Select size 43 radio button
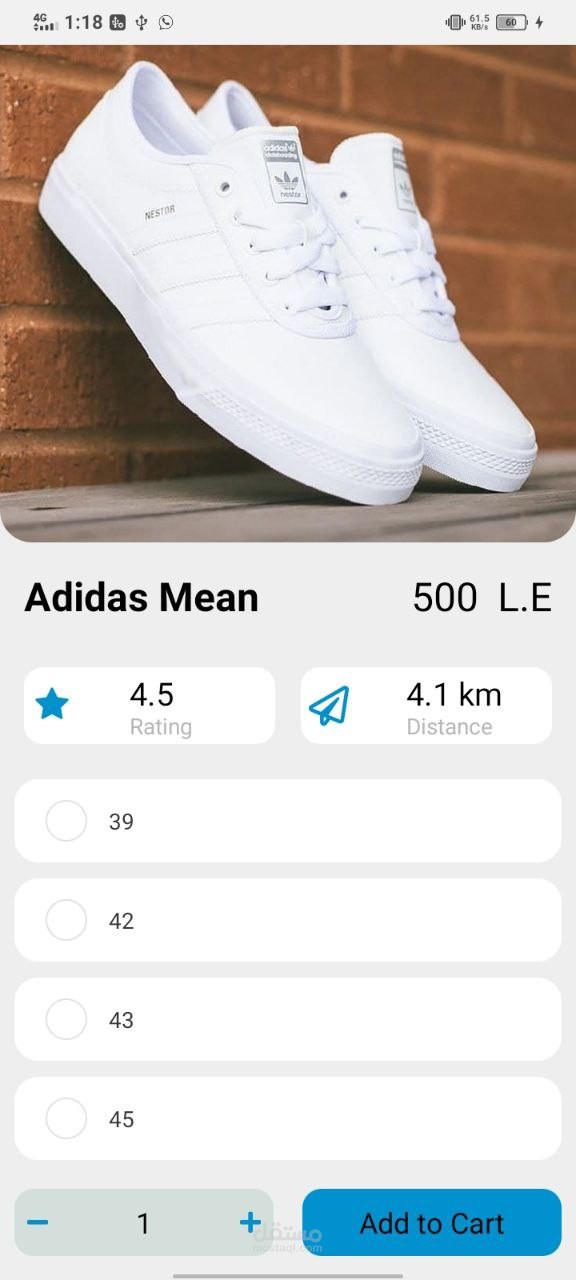Screen dimensions: 576x1280 coord(66,1019)
